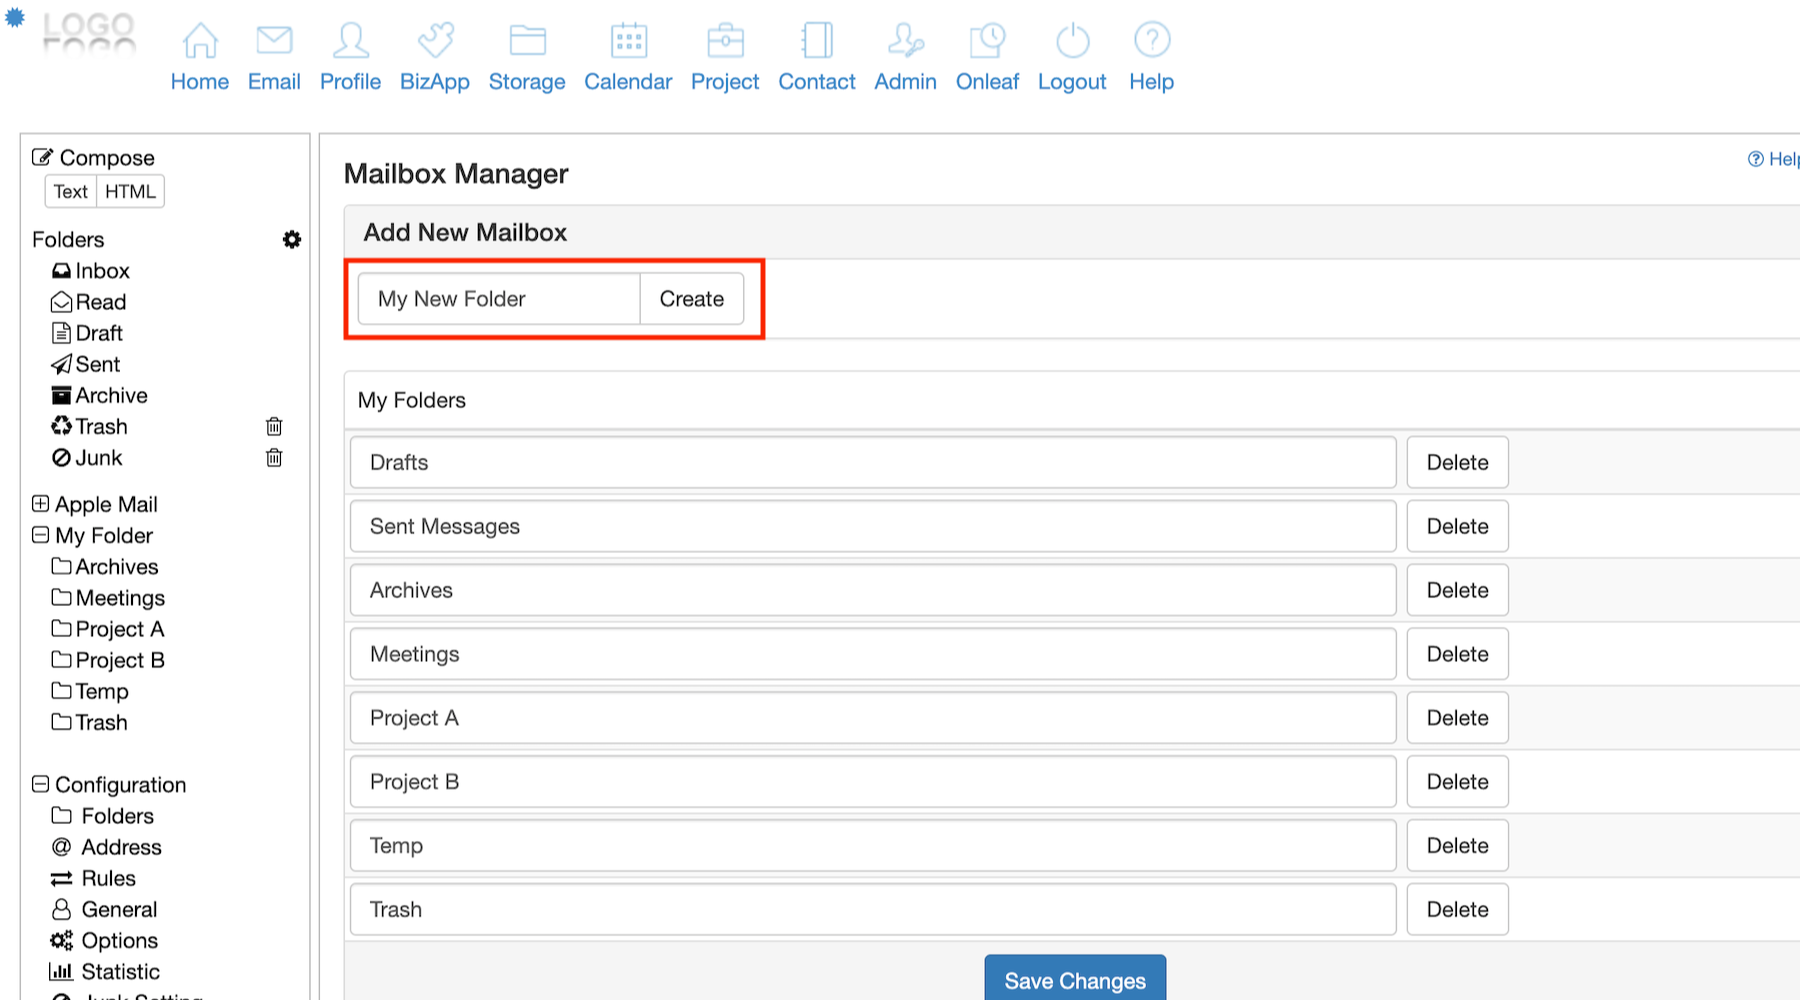Empty Junk using the trash bin icon
The width and height of the screenshot is (1800, 1000).
(x=274, y=458)
